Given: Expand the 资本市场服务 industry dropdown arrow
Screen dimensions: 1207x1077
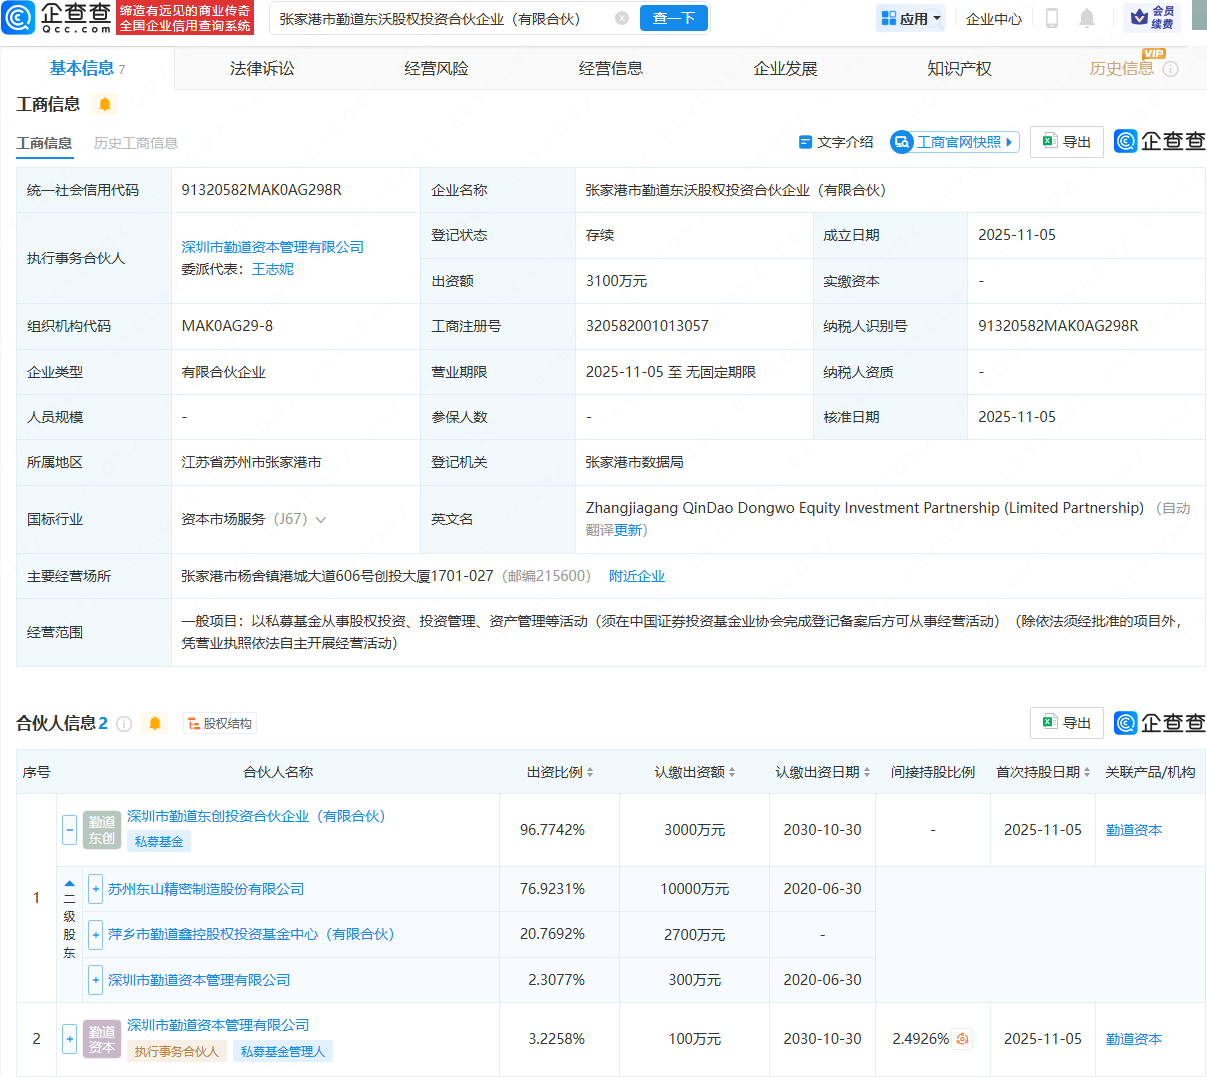Looking at the screenshot, I should click(321, 520).
